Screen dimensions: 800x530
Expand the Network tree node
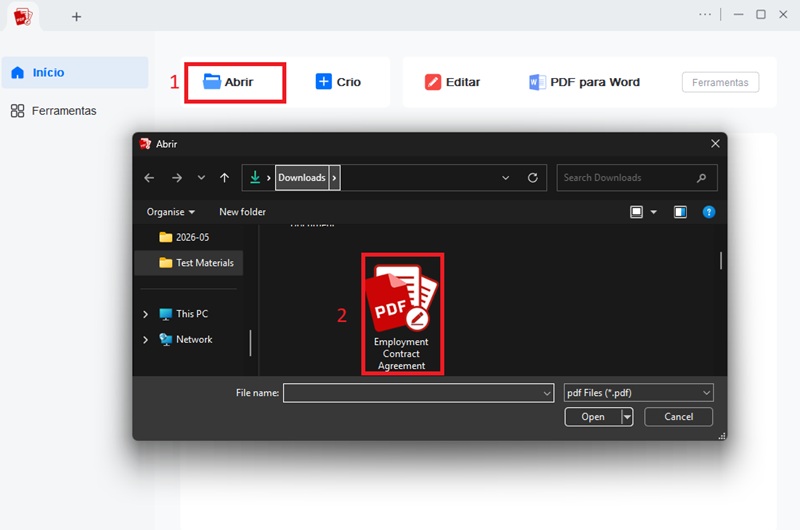click(145, 340)
